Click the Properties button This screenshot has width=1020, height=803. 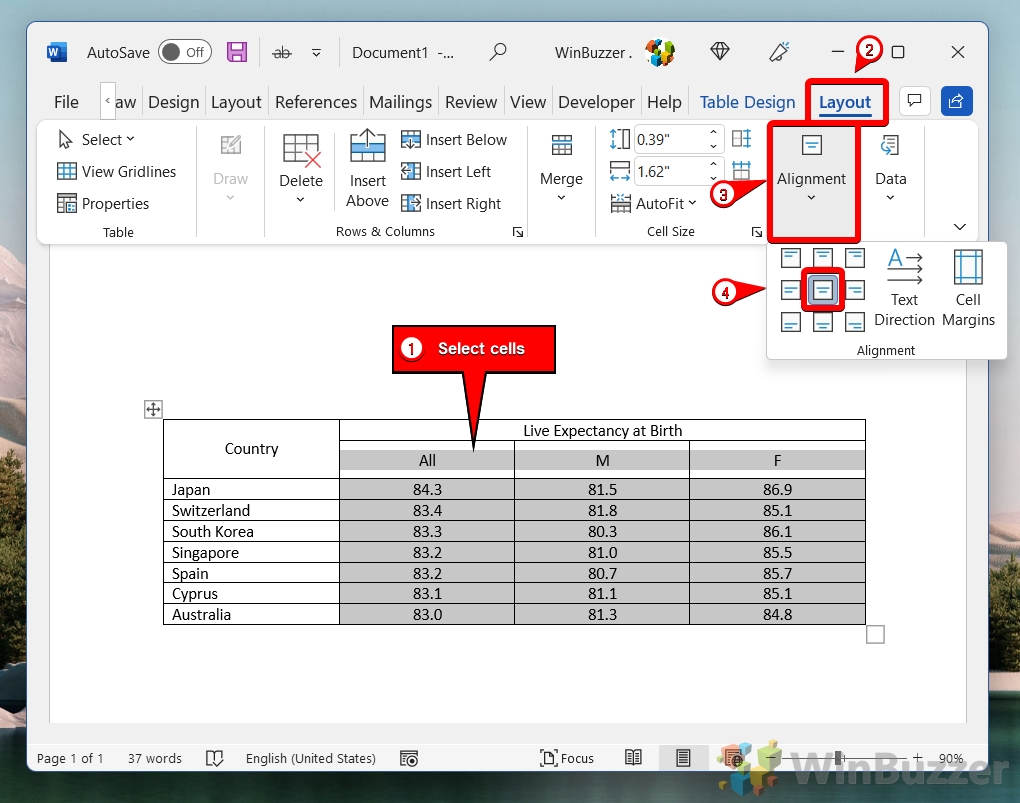tap(103, 204)
